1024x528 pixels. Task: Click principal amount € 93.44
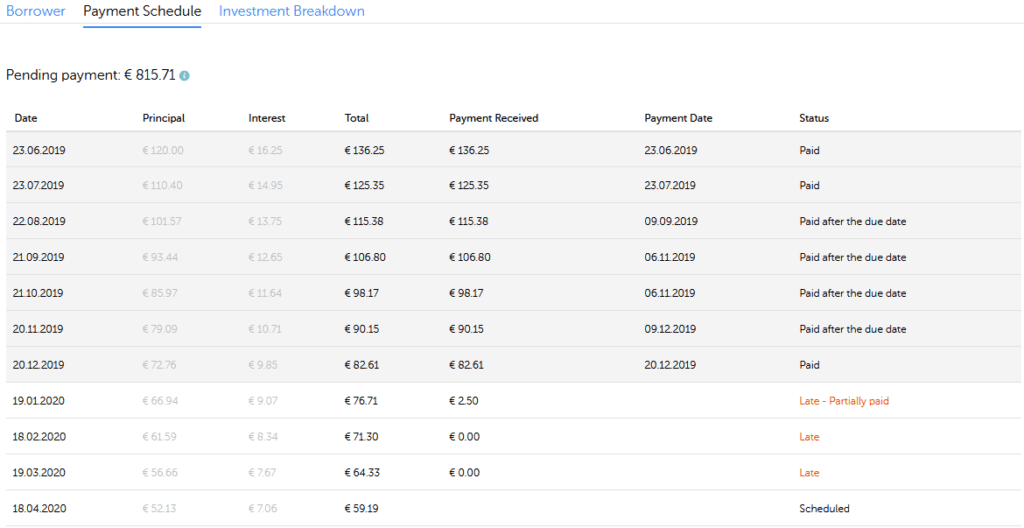[160, 257]
